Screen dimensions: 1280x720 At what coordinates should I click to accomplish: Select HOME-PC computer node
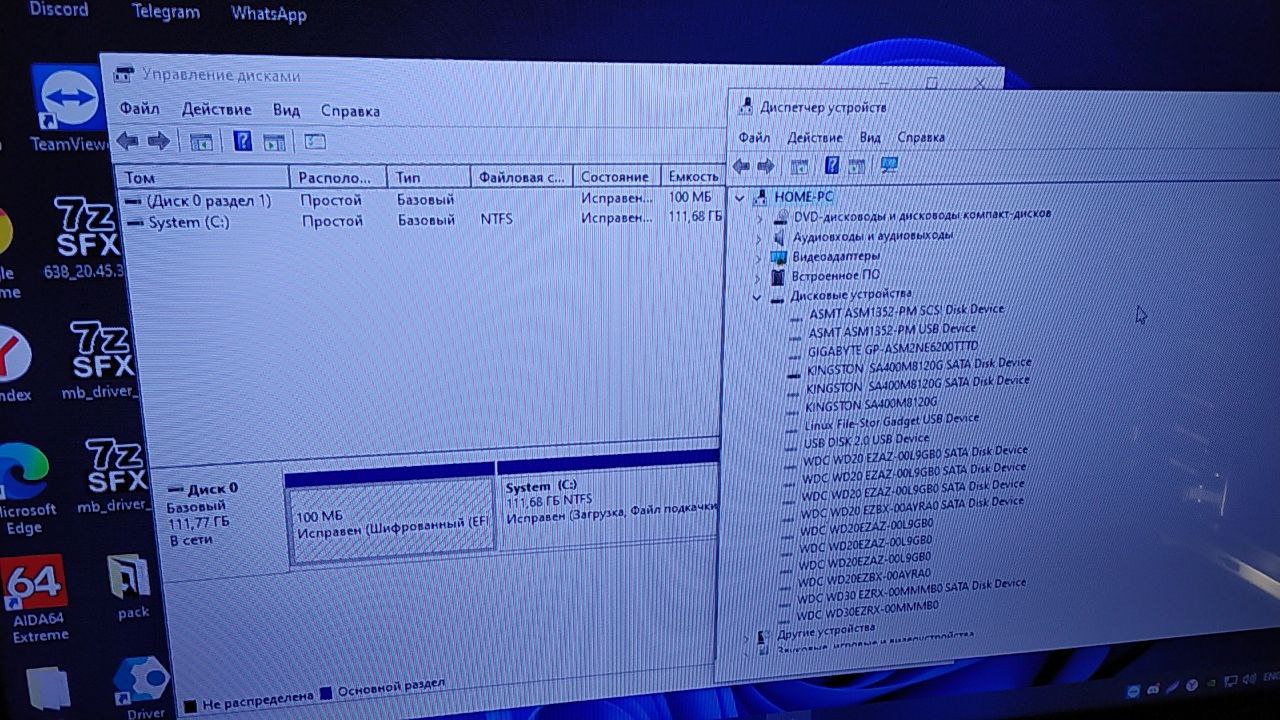click(803, 197)
